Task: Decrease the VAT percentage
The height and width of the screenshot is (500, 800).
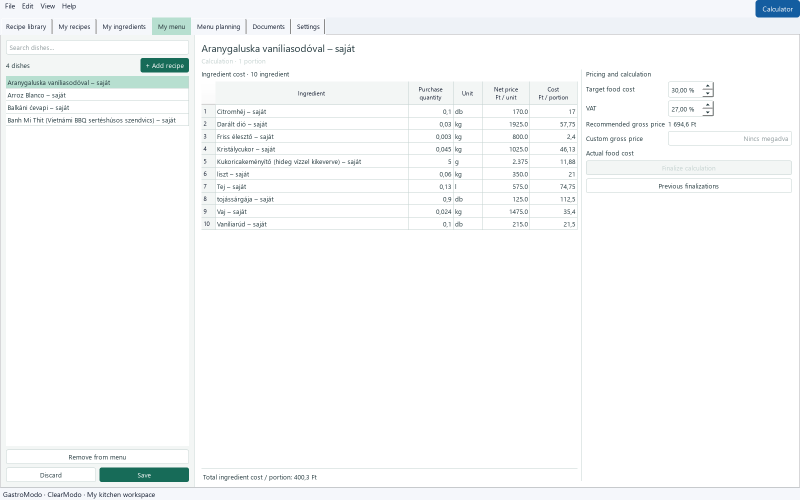Action: [x=707, y=112]
